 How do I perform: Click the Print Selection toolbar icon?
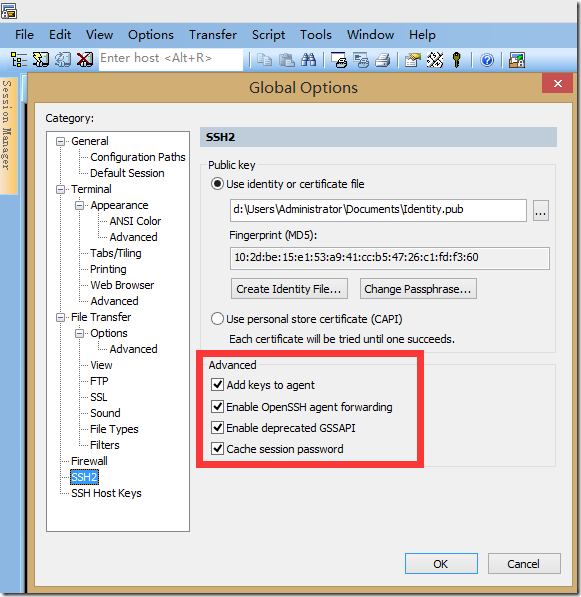[x=361, y=60]
